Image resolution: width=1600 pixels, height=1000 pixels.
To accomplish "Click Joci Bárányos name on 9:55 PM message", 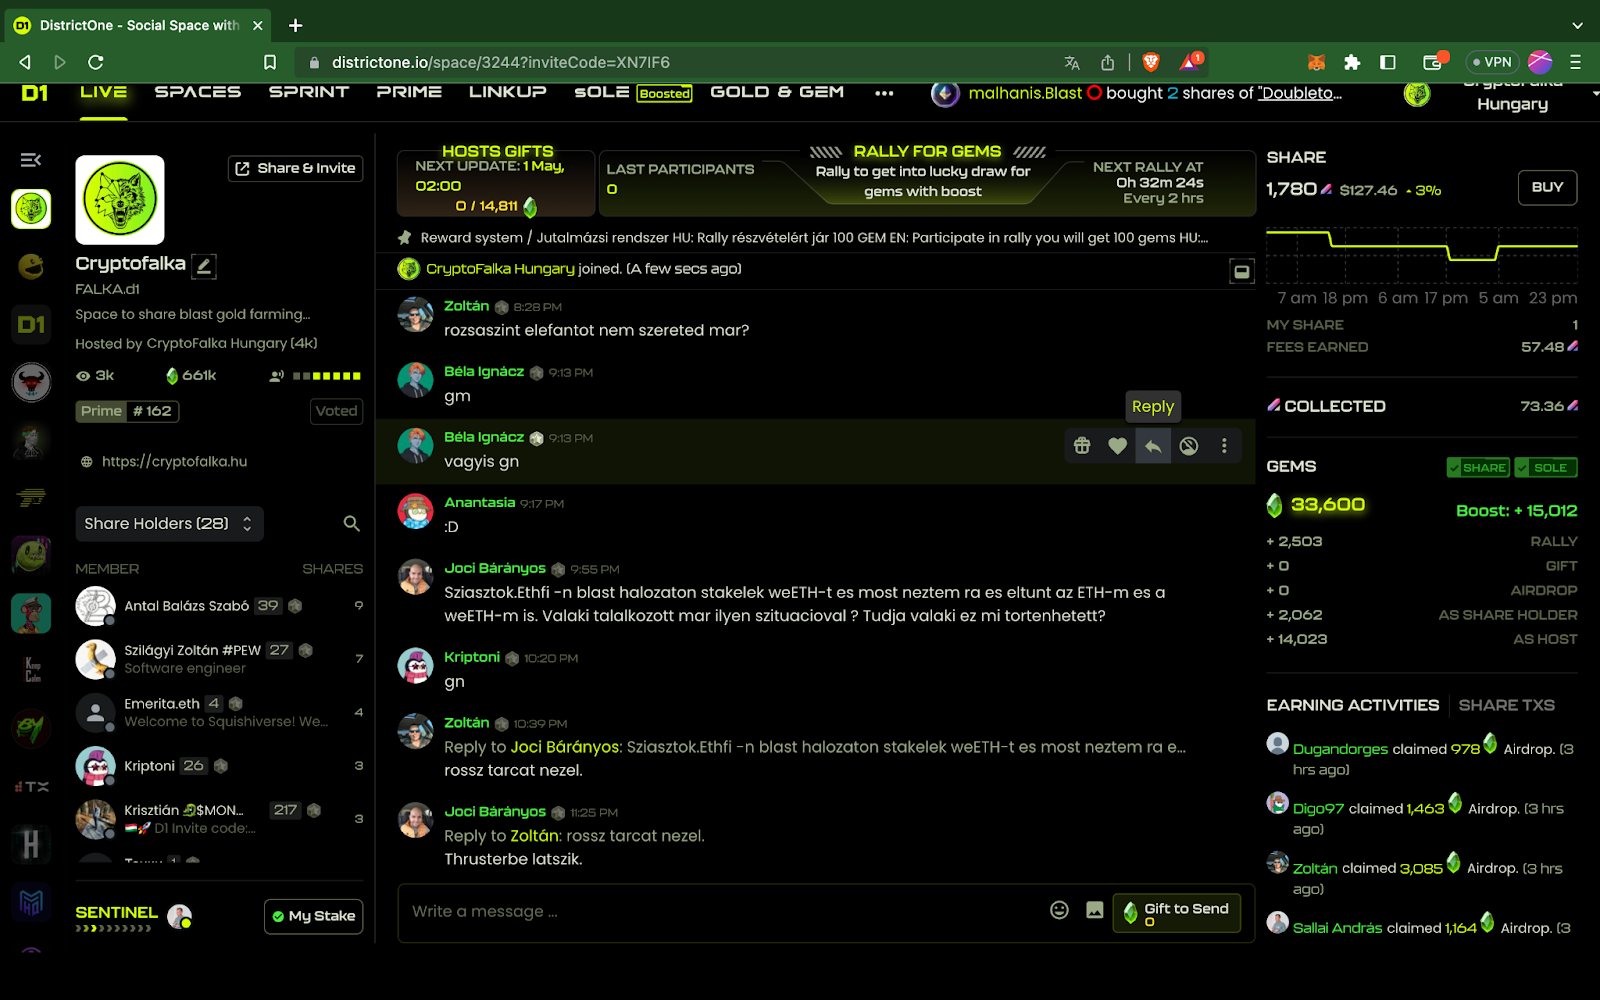I will (x=495, y=568).
